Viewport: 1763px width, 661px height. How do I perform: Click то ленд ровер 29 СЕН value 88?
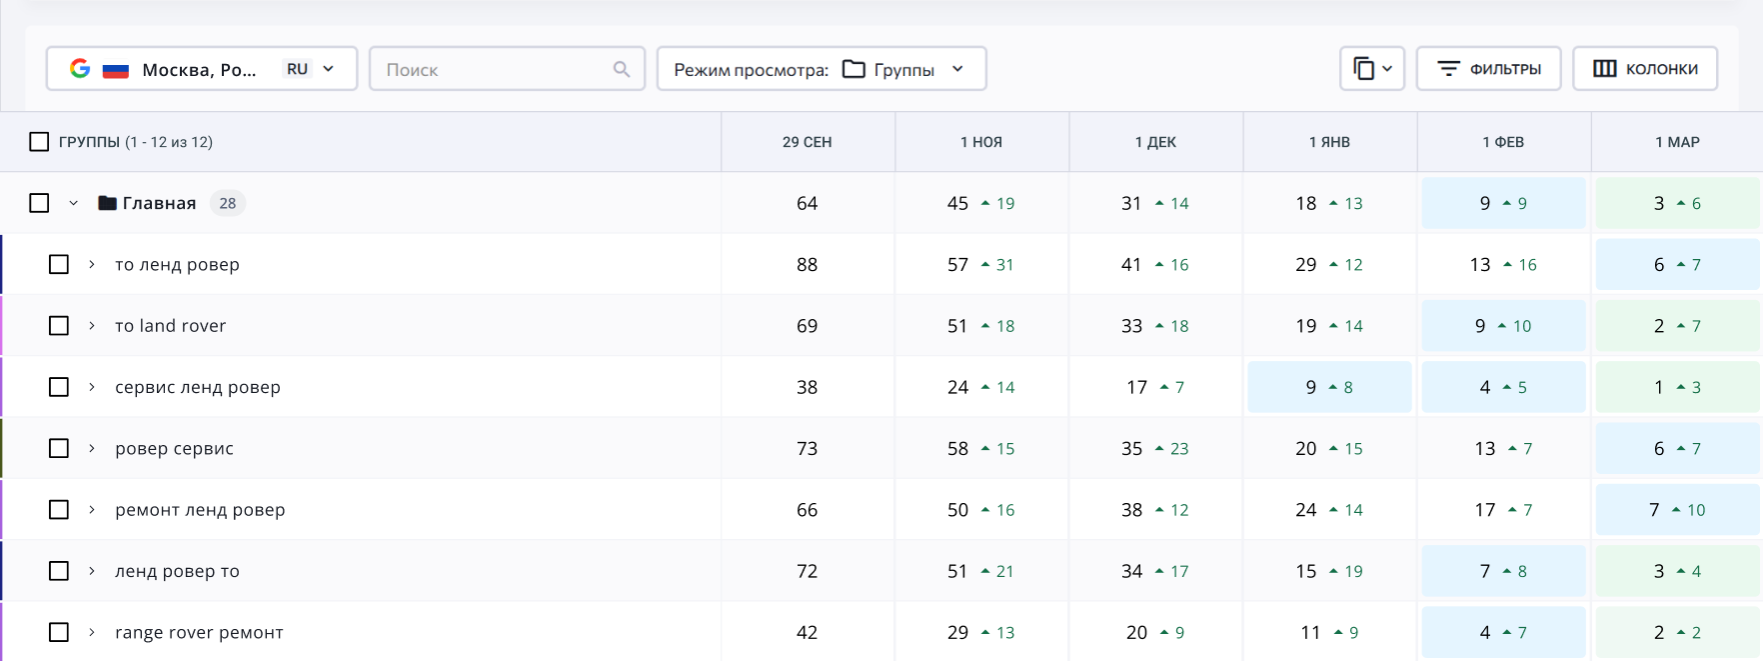tap(807, 264)
